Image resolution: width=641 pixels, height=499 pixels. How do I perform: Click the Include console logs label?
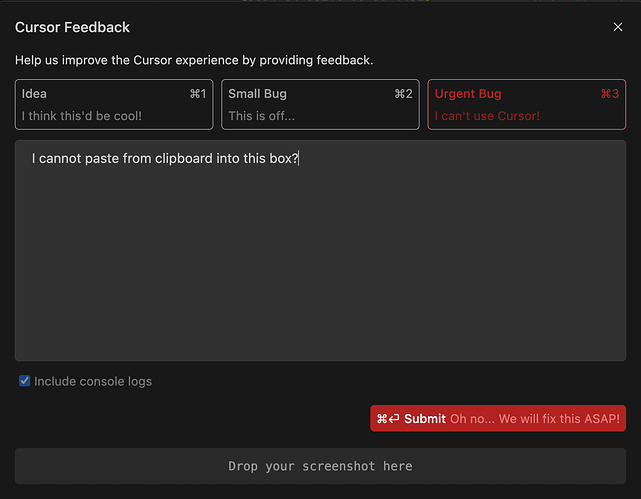pyautogui.click(x=93, y=381)
